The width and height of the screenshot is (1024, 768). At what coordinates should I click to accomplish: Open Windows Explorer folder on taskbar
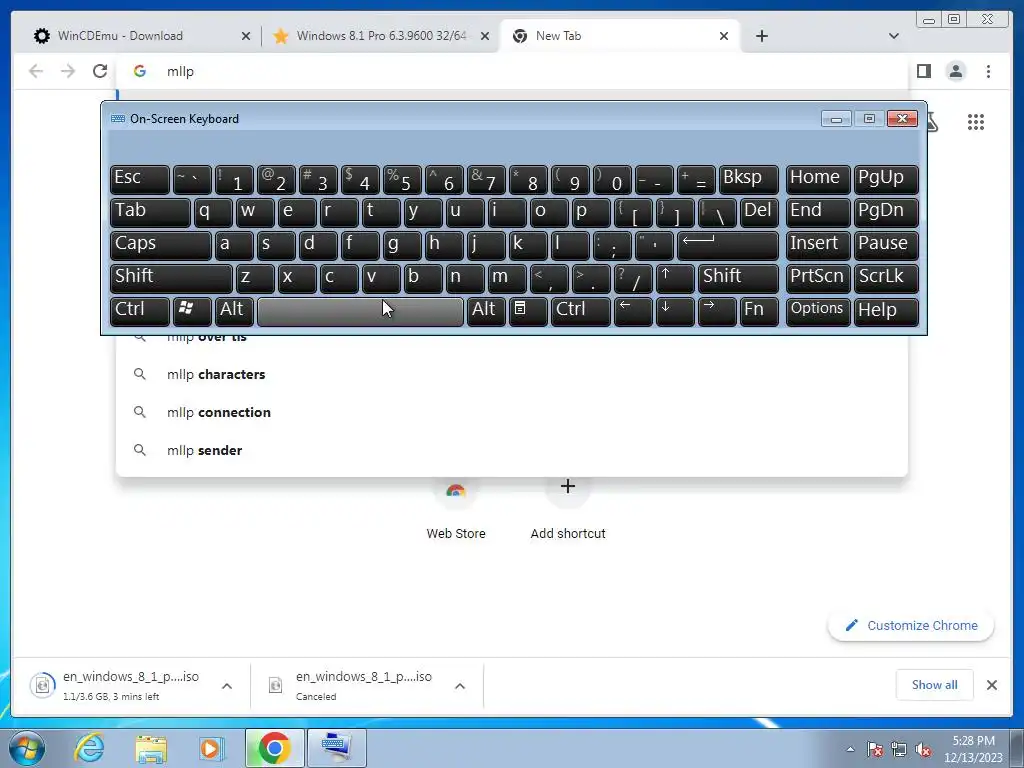pos(151,748)
